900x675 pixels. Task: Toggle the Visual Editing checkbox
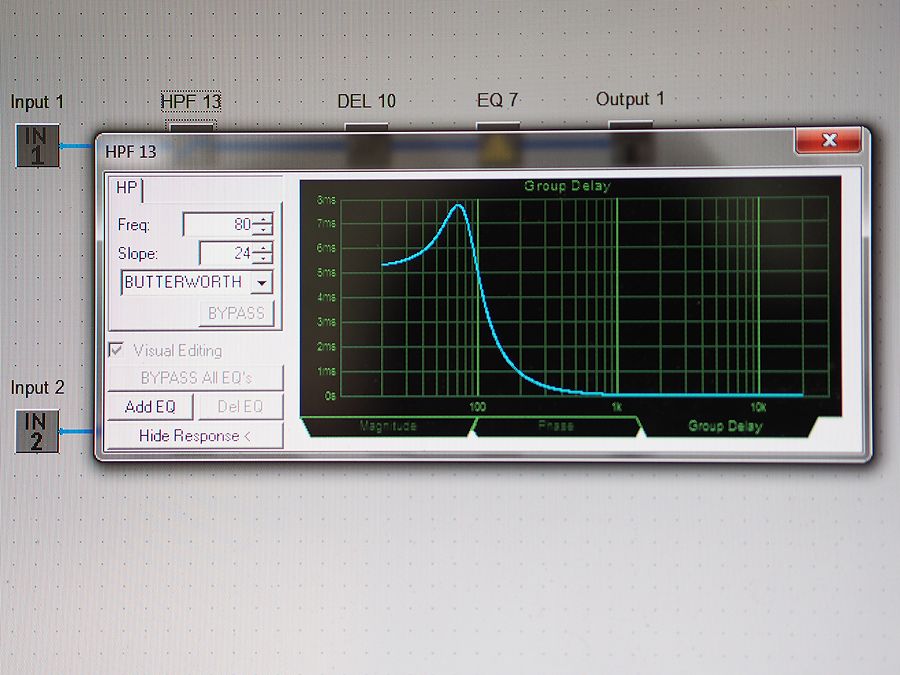pos(117,351)
